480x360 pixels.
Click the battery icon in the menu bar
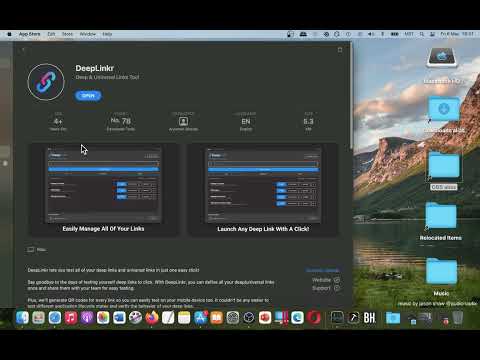395,34
